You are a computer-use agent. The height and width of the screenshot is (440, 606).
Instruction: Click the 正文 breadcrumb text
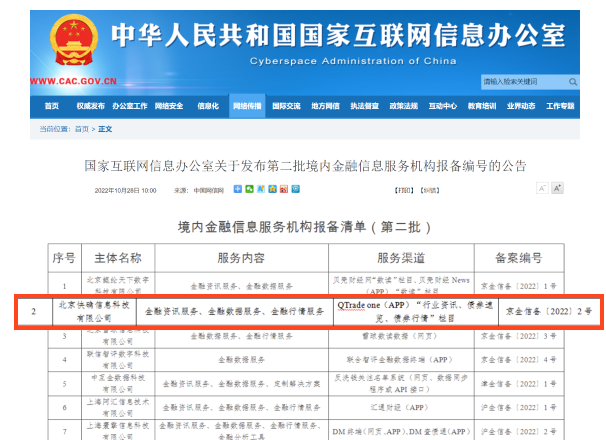105,129
